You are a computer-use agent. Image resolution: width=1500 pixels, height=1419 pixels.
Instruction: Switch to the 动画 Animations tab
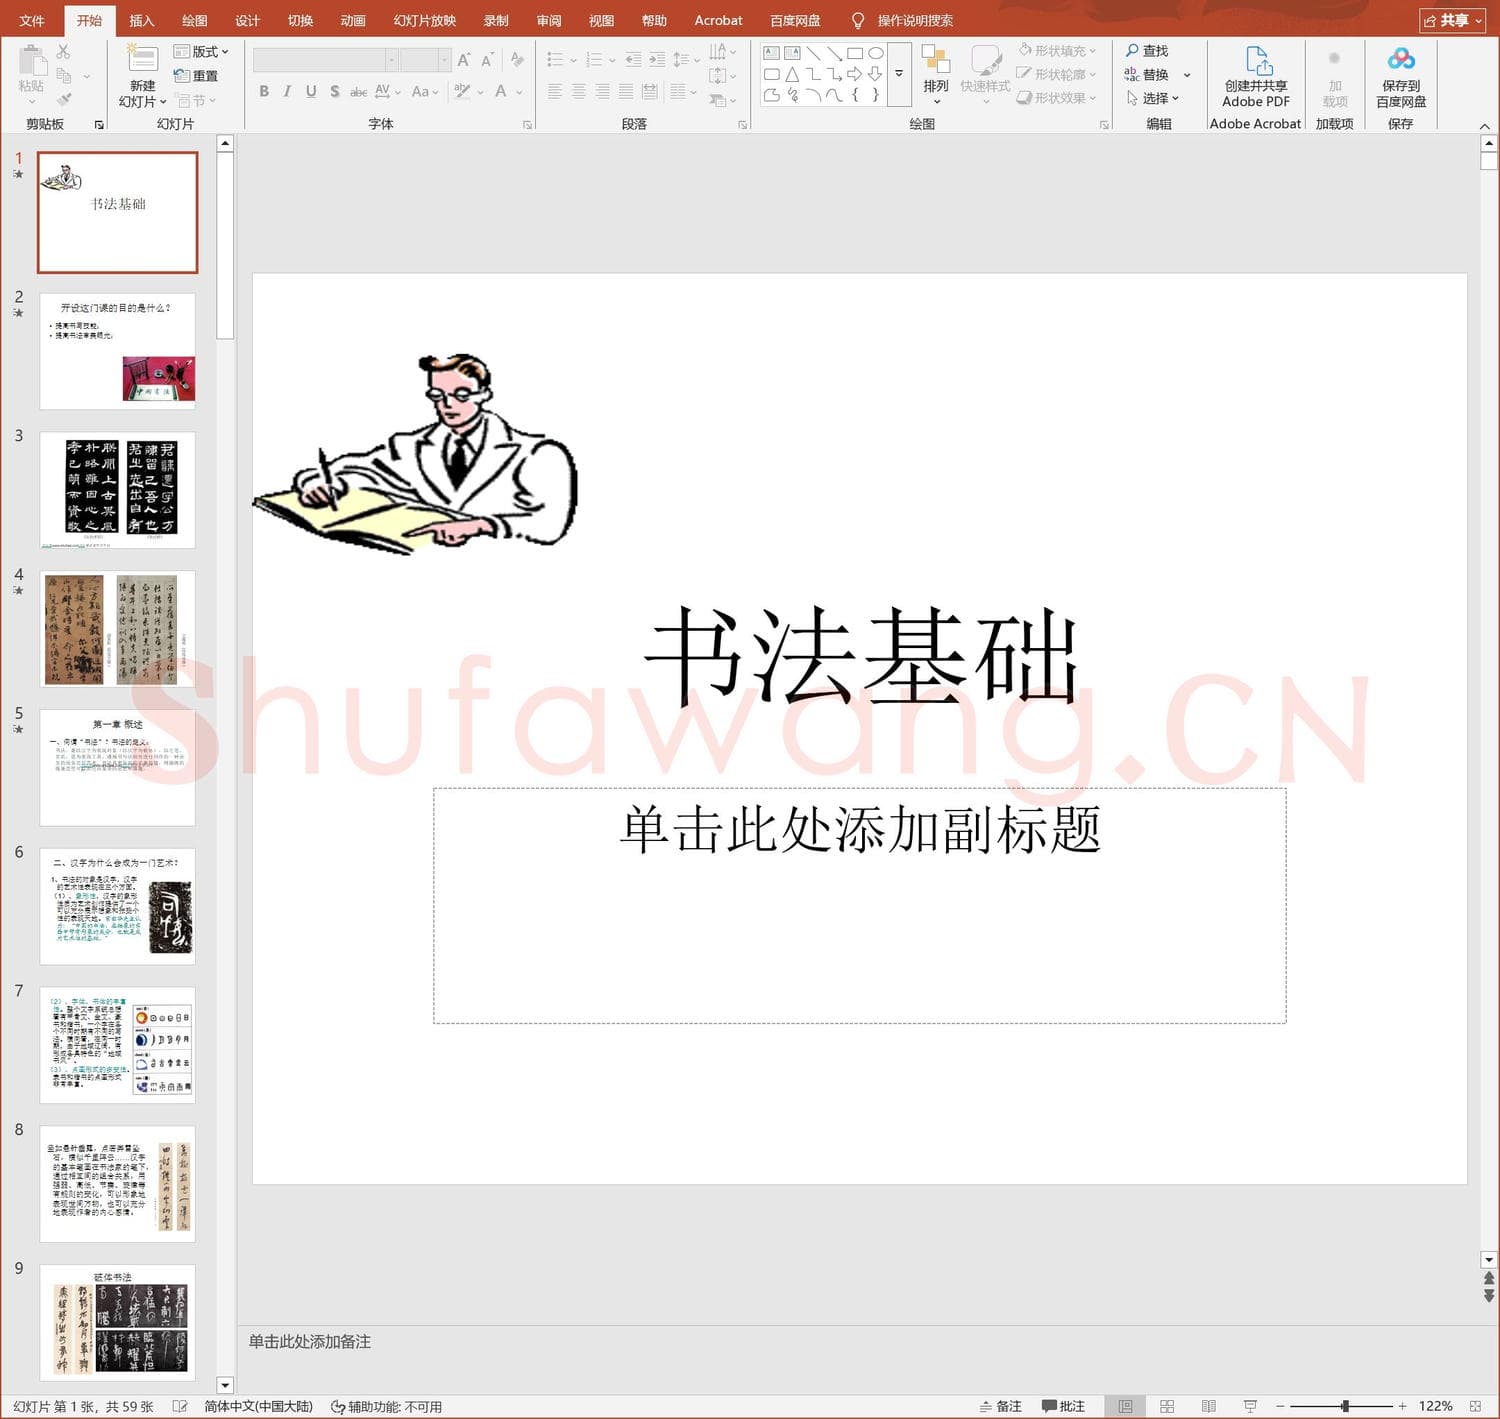[353, 20]
